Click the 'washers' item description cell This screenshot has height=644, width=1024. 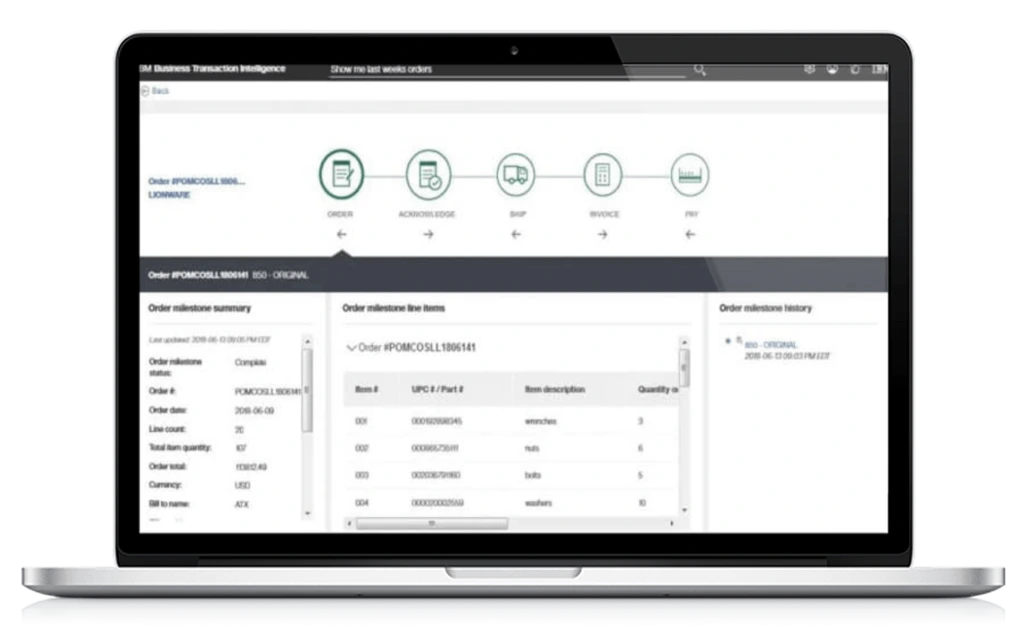coord(538,503)
